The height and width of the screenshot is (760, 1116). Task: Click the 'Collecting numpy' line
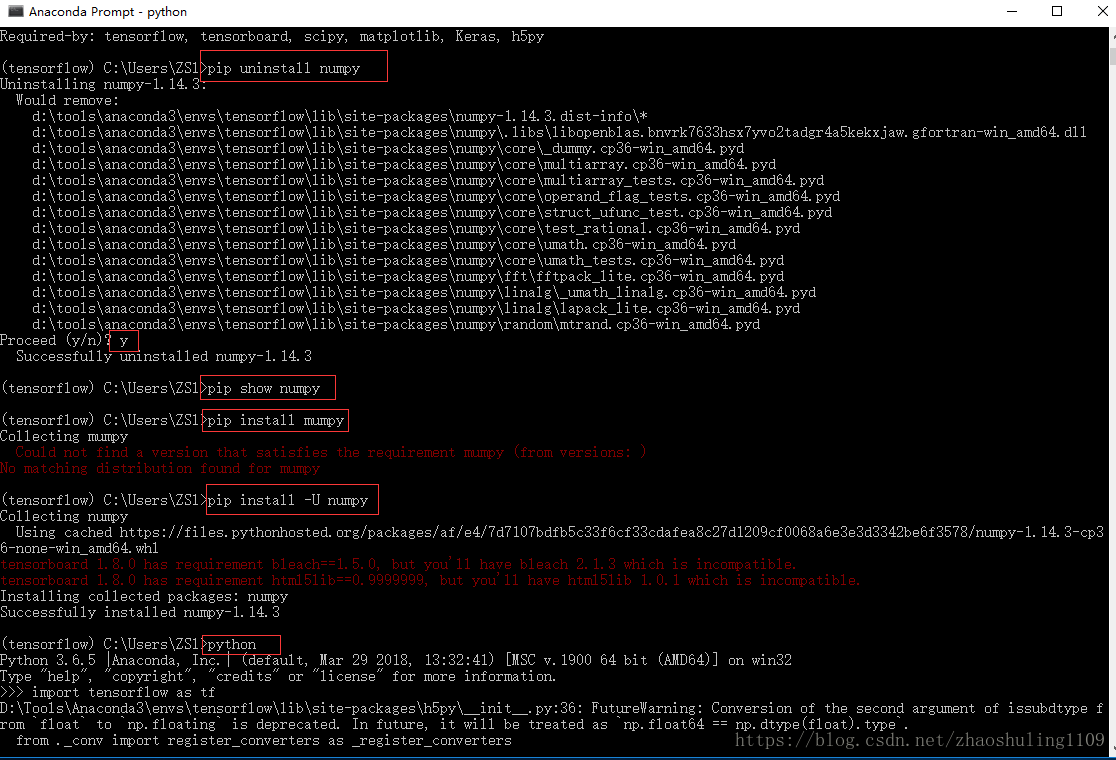(64, 517)
